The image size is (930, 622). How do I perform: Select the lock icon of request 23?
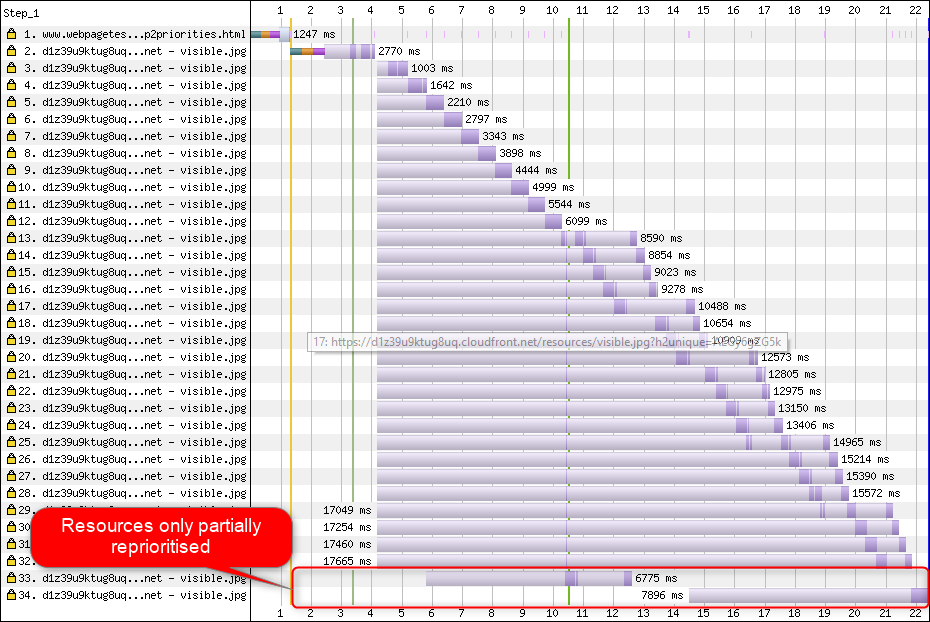11,408
